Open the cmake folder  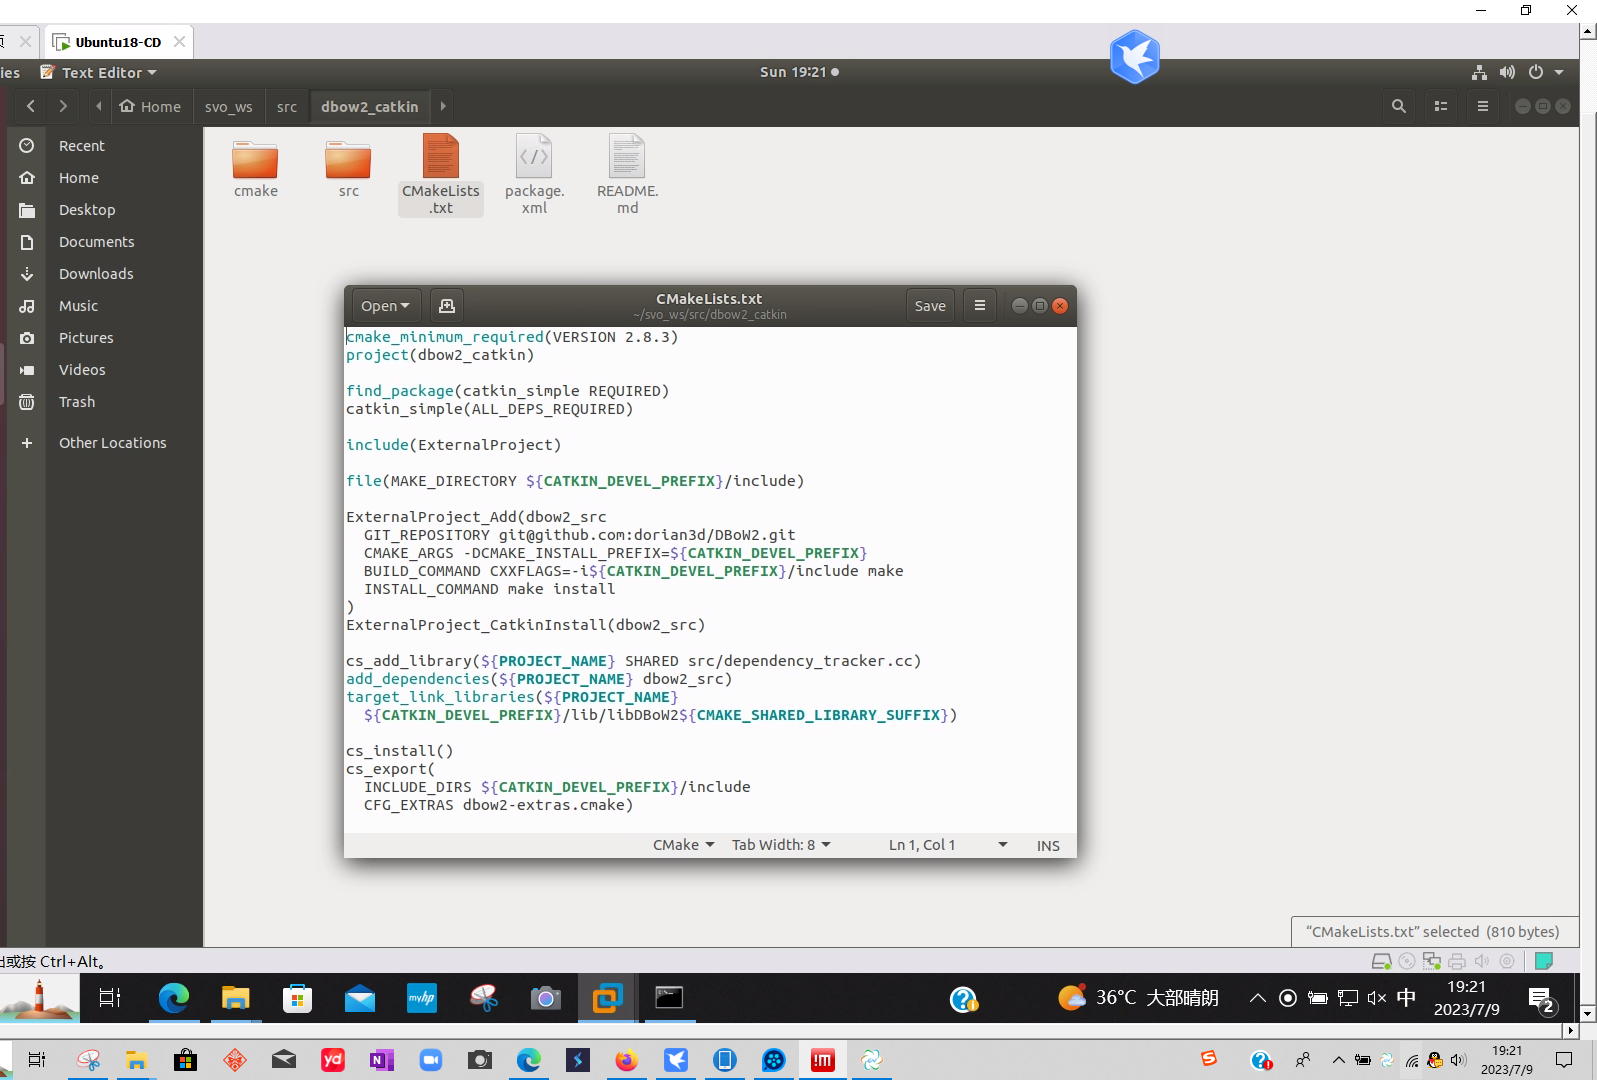[256, 168]
